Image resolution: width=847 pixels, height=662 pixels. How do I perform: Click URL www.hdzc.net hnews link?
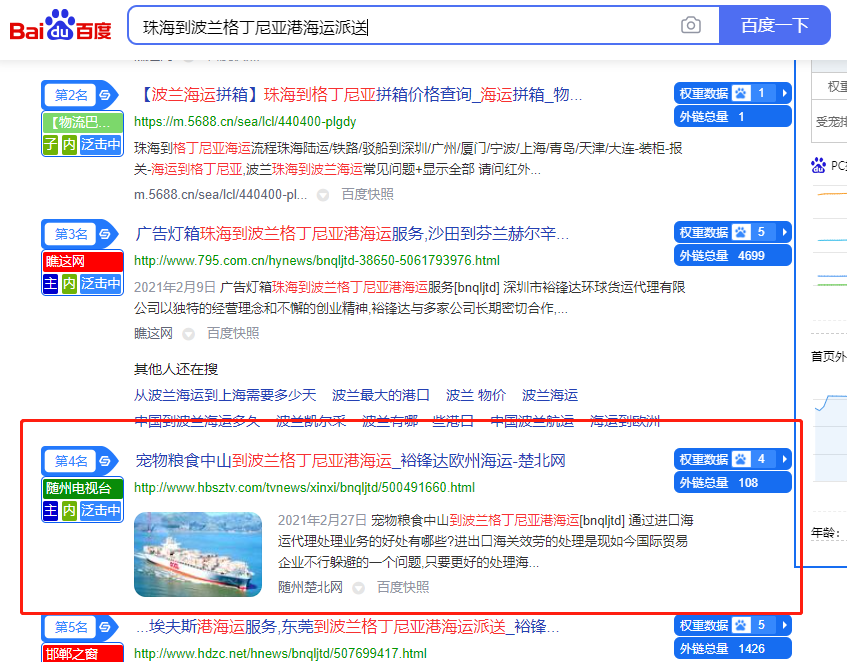pyautogui.click(x=280, y=654)
